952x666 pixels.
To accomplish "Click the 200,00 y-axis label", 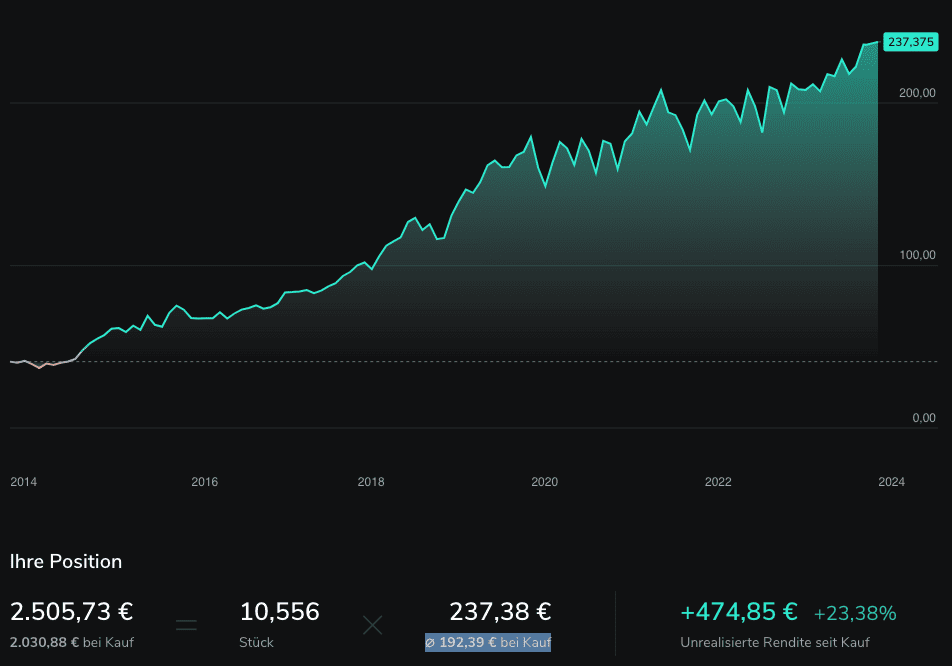I will click(917, 93).
